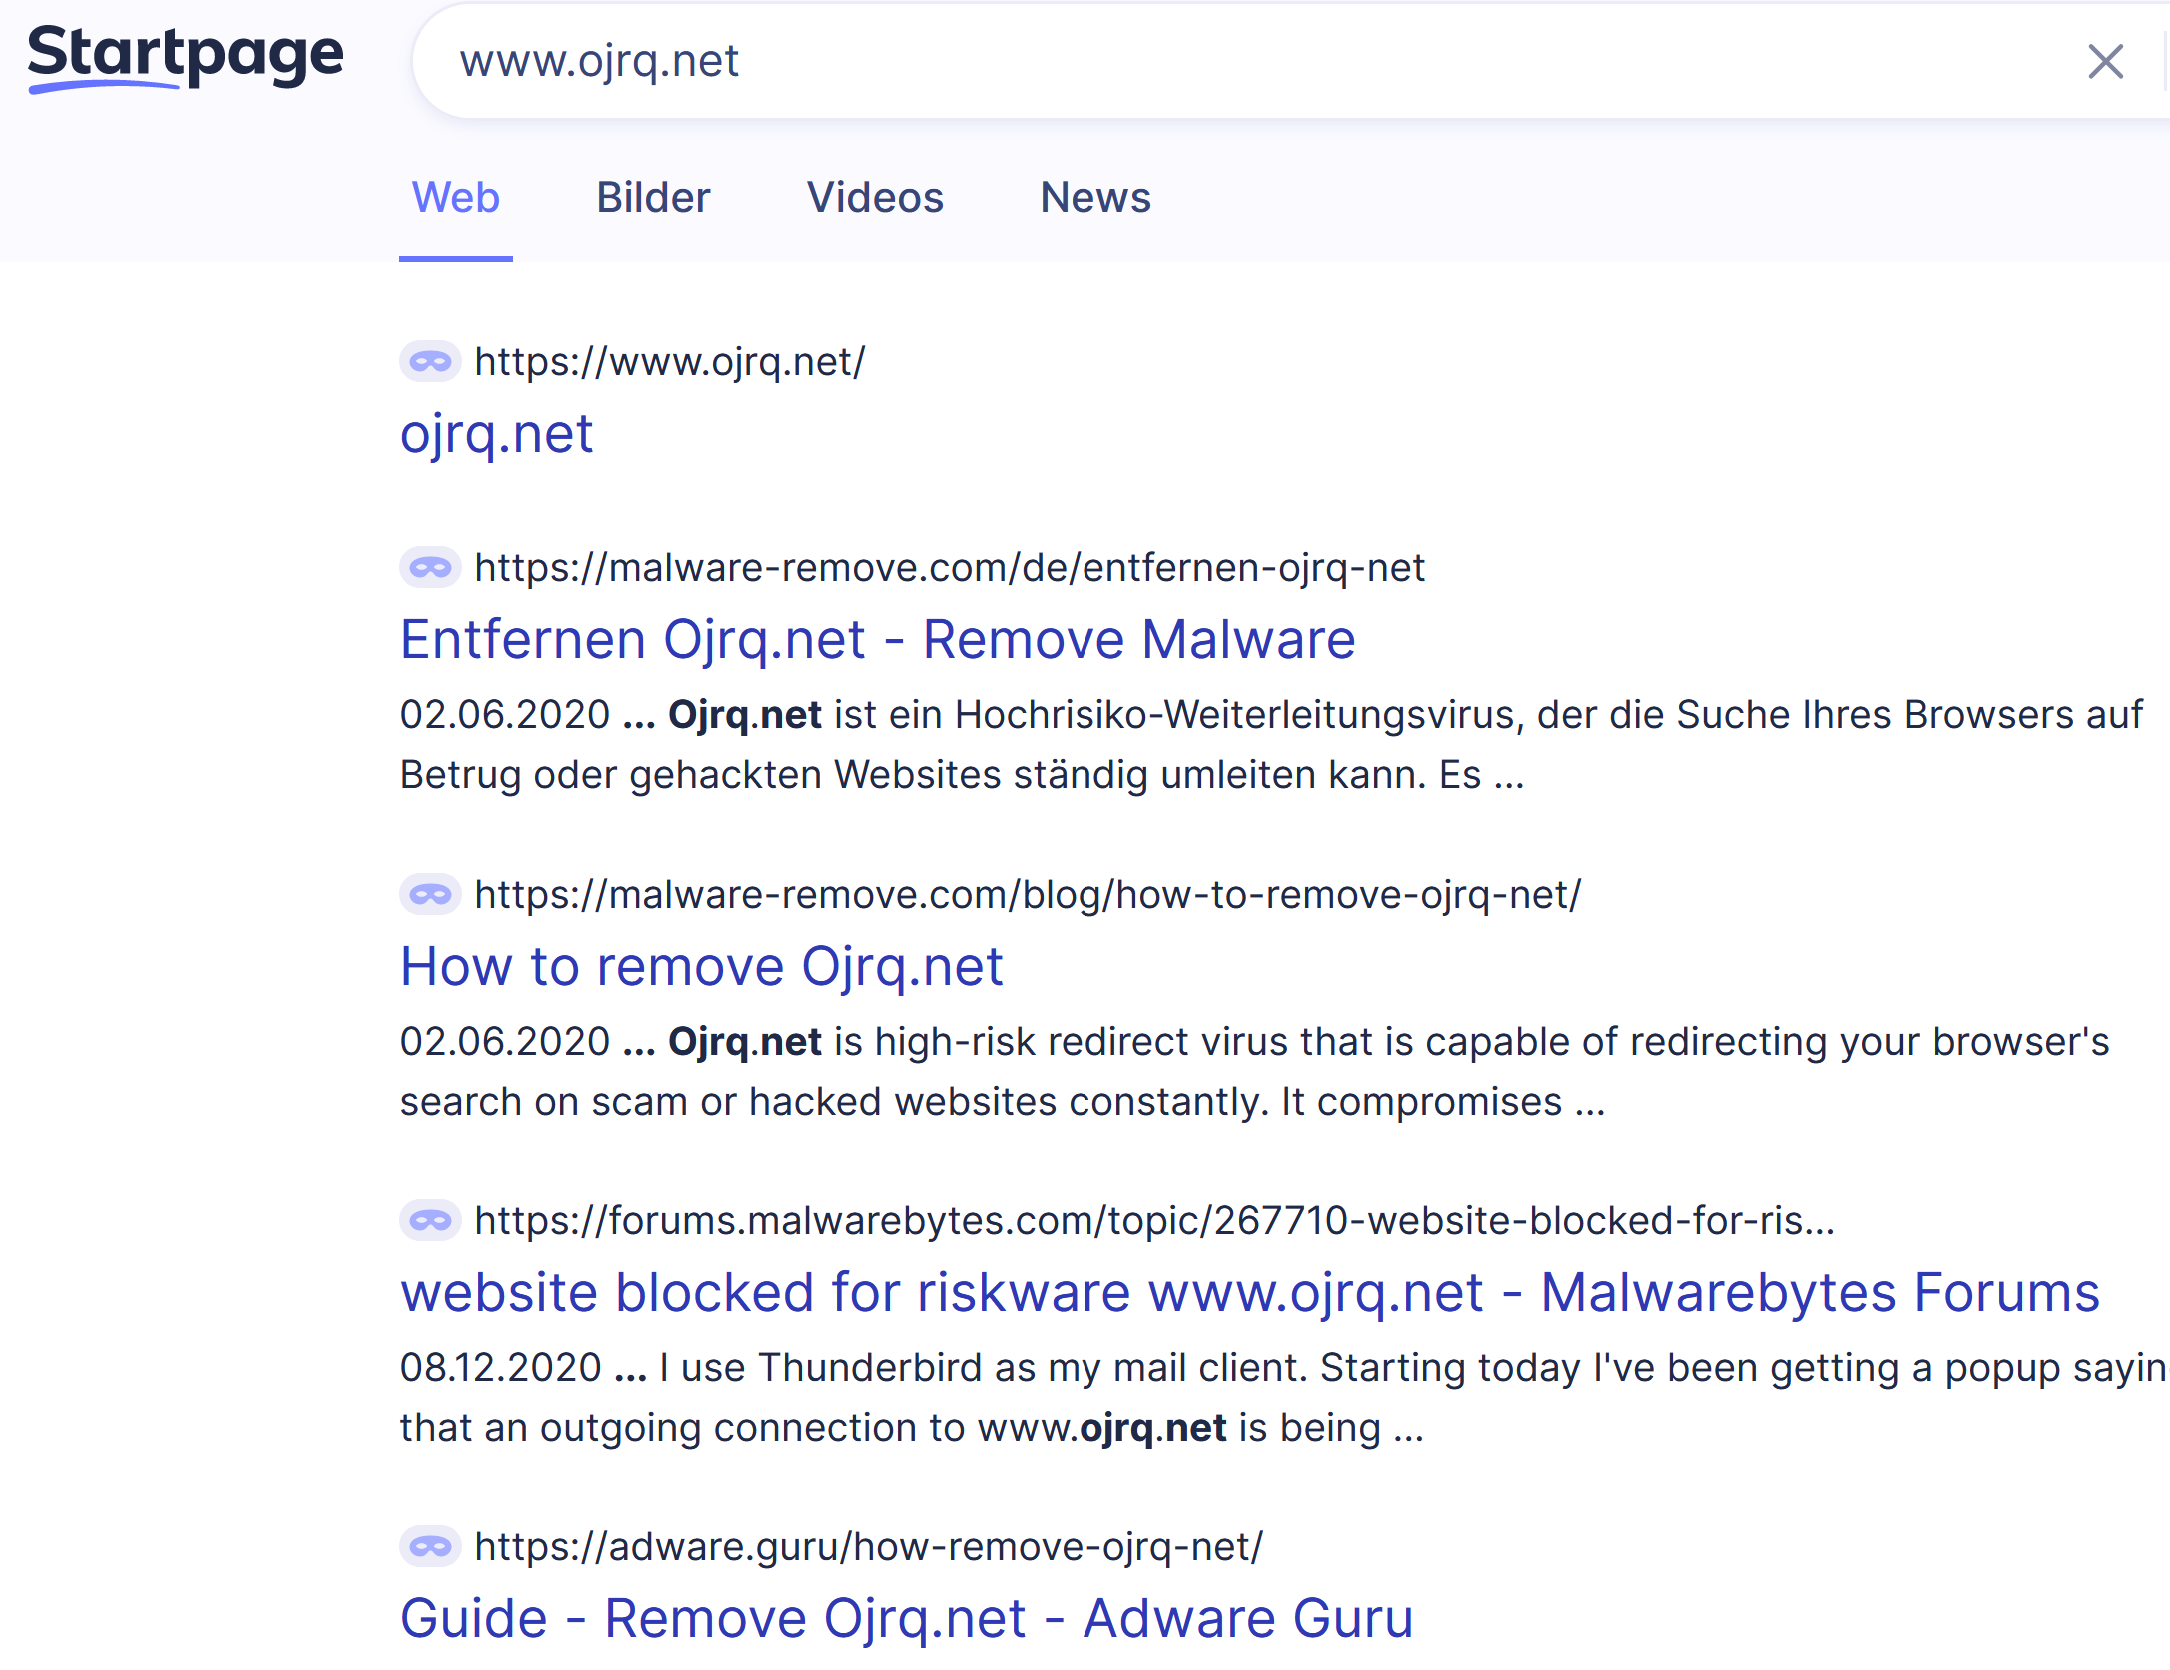Switch to the Videos tab
The height and width of the screenshot is (1670, 2170).
click(875, 198)
